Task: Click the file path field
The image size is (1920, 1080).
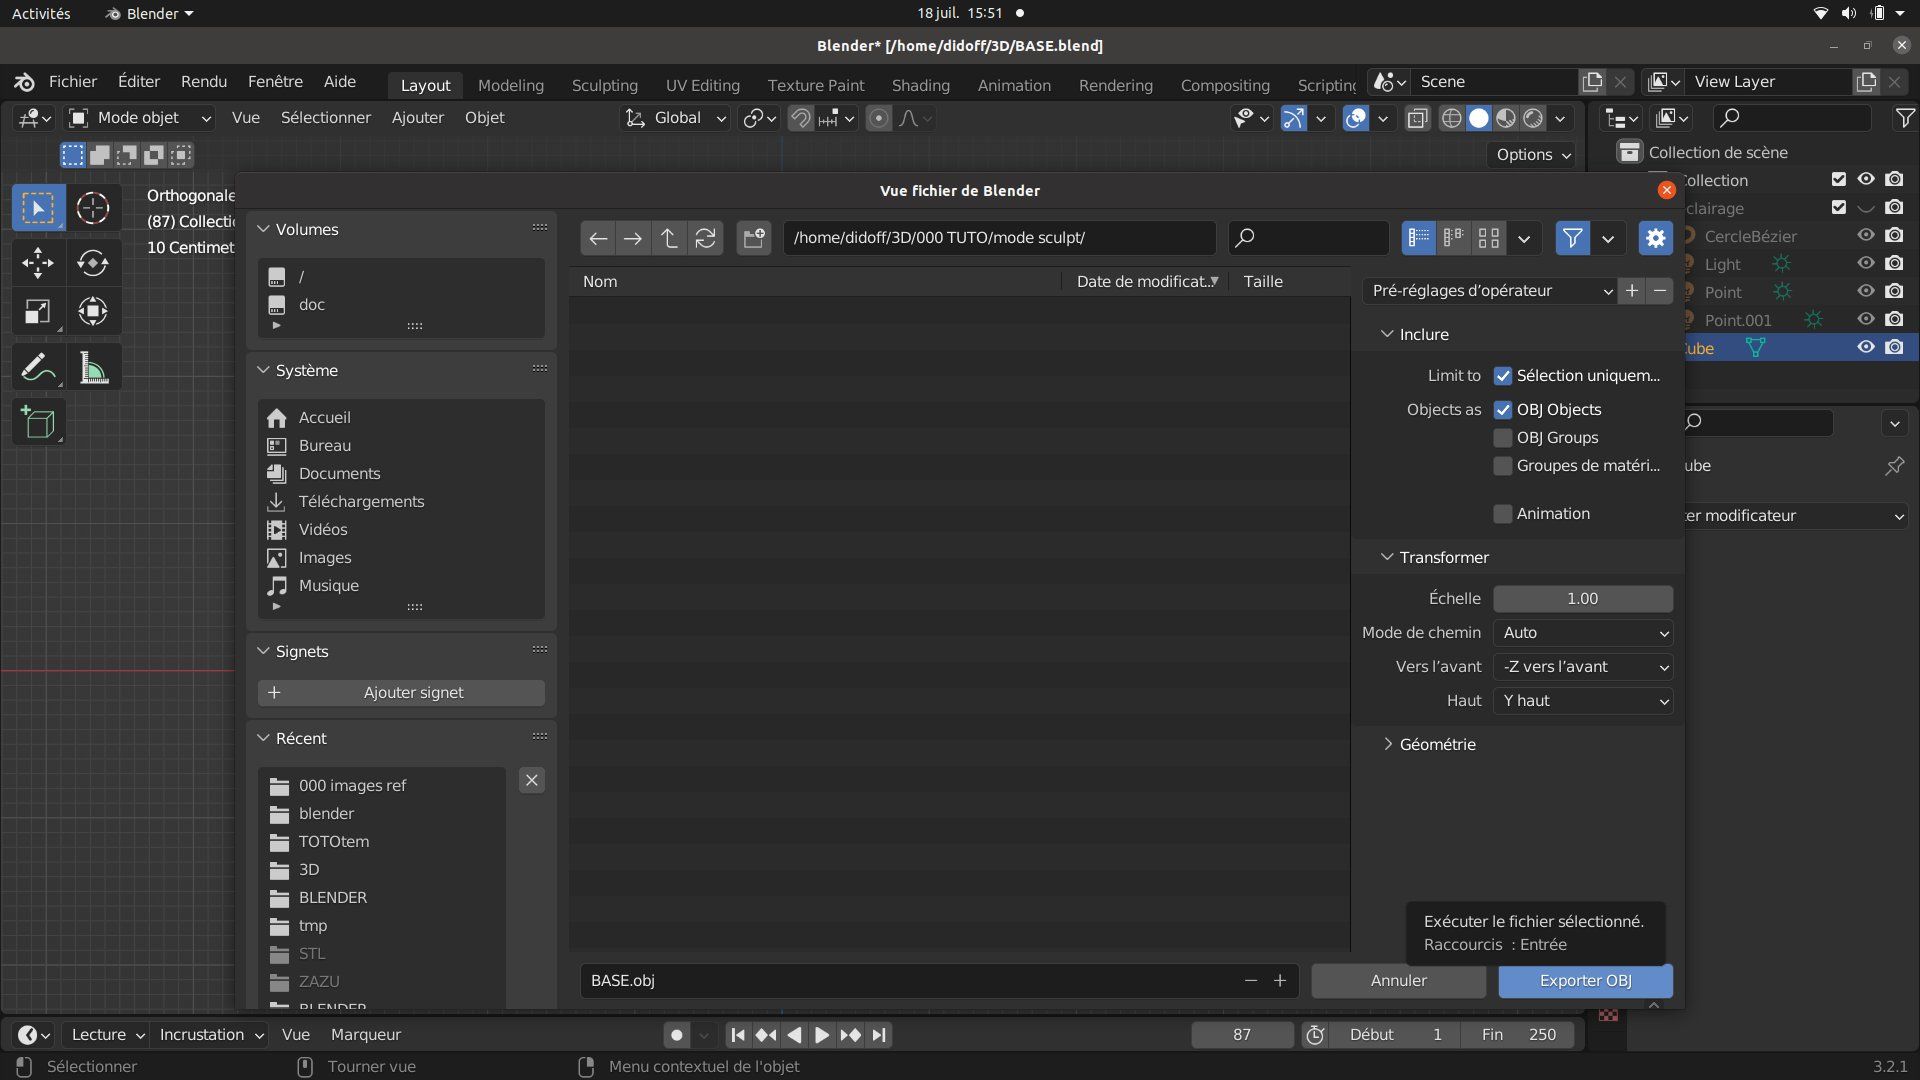Action: 999,238
